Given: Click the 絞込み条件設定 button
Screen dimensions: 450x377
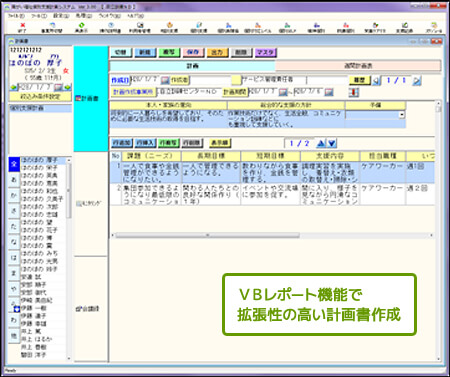Looking at the screenshot, I should (x=40, y=97).
